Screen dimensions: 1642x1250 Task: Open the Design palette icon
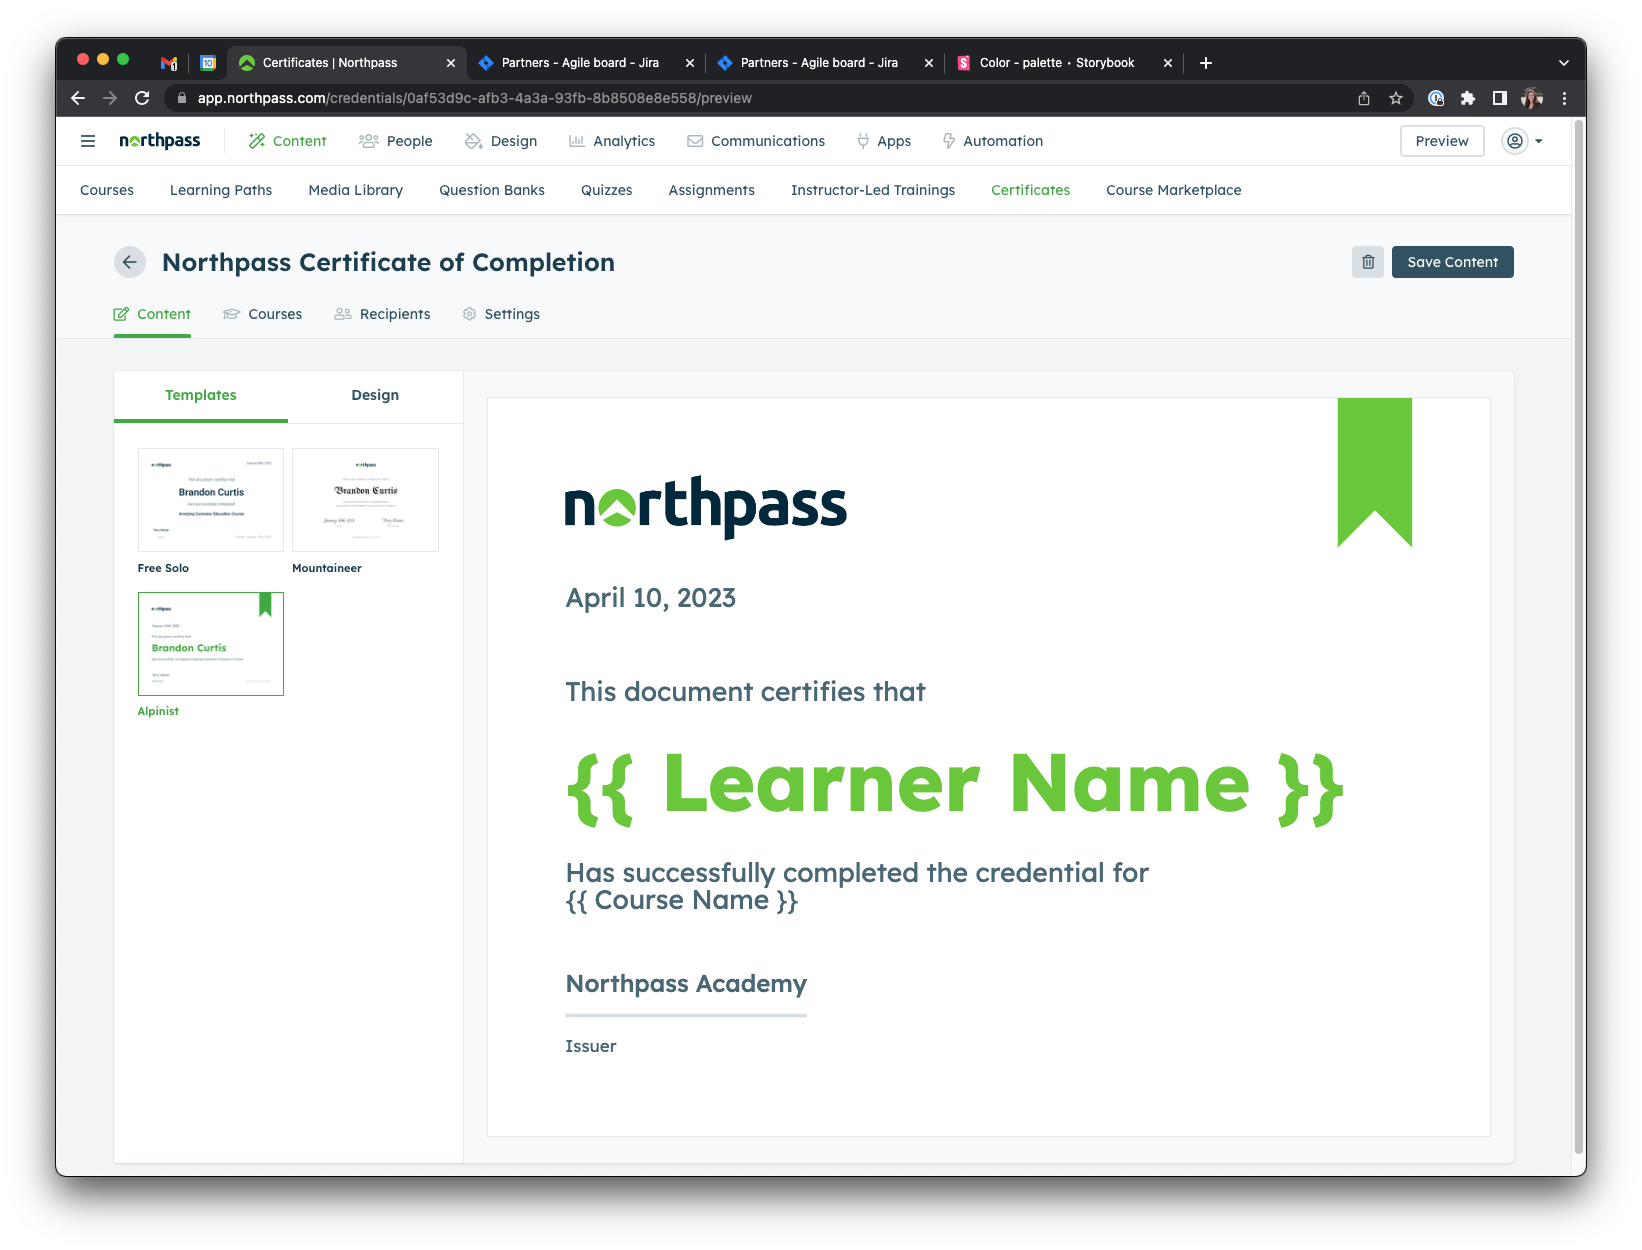(473, 141)
